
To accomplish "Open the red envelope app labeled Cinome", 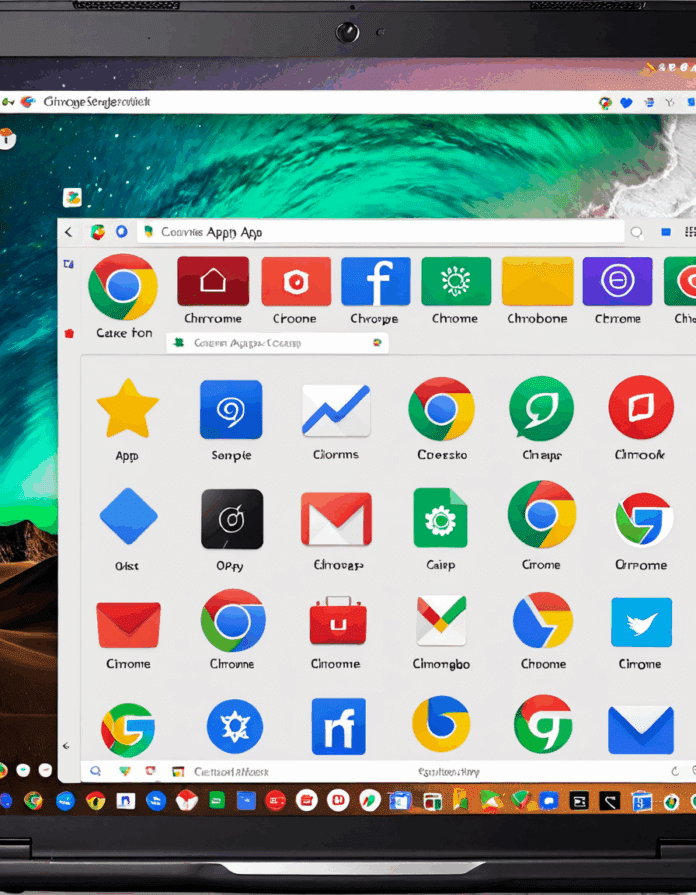I will click(128, 625).
